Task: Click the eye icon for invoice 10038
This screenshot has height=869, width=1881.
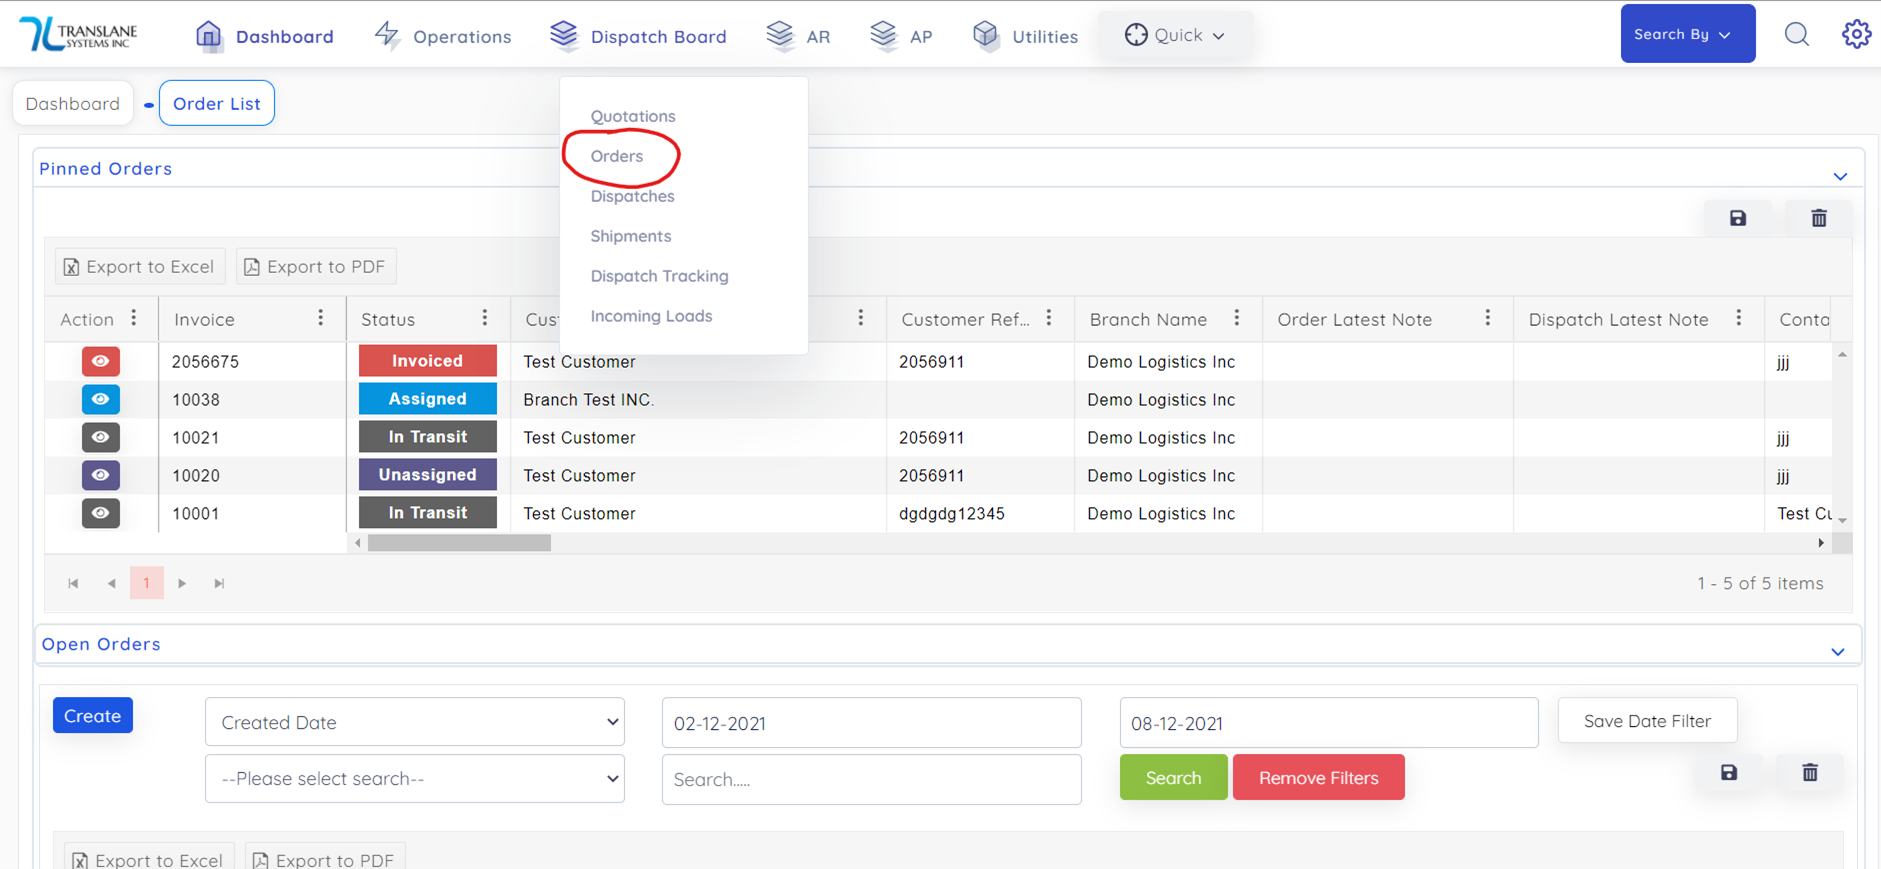Action: pos(100,399)
